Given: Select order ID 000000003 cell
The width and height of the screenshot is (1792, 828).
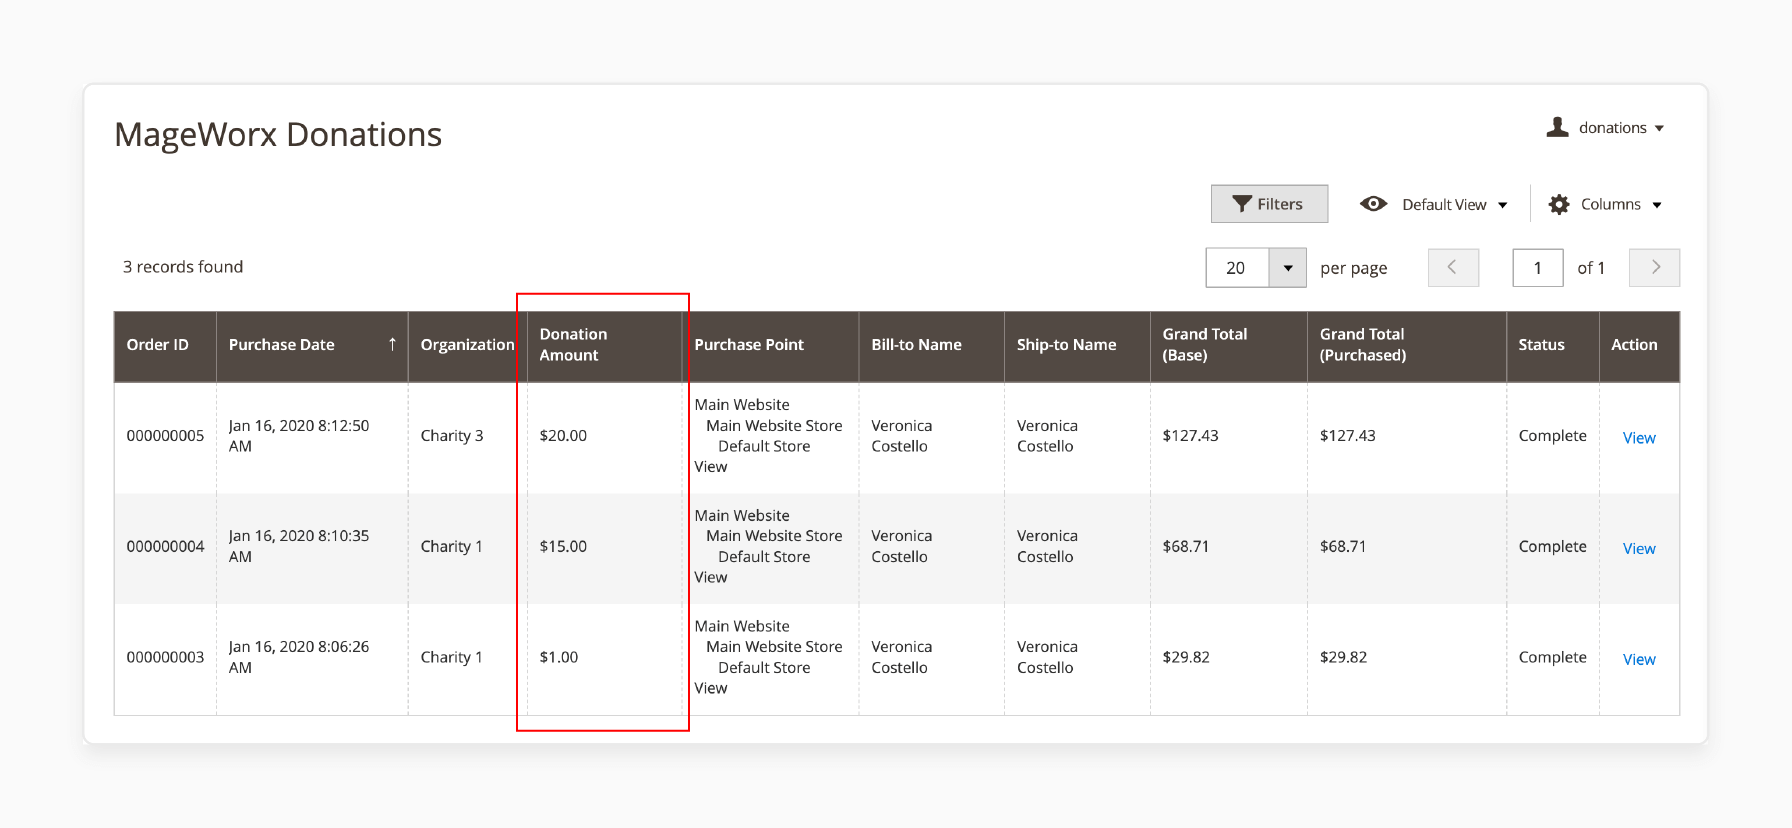Looking at the screenshot, I should pos(165,658).
